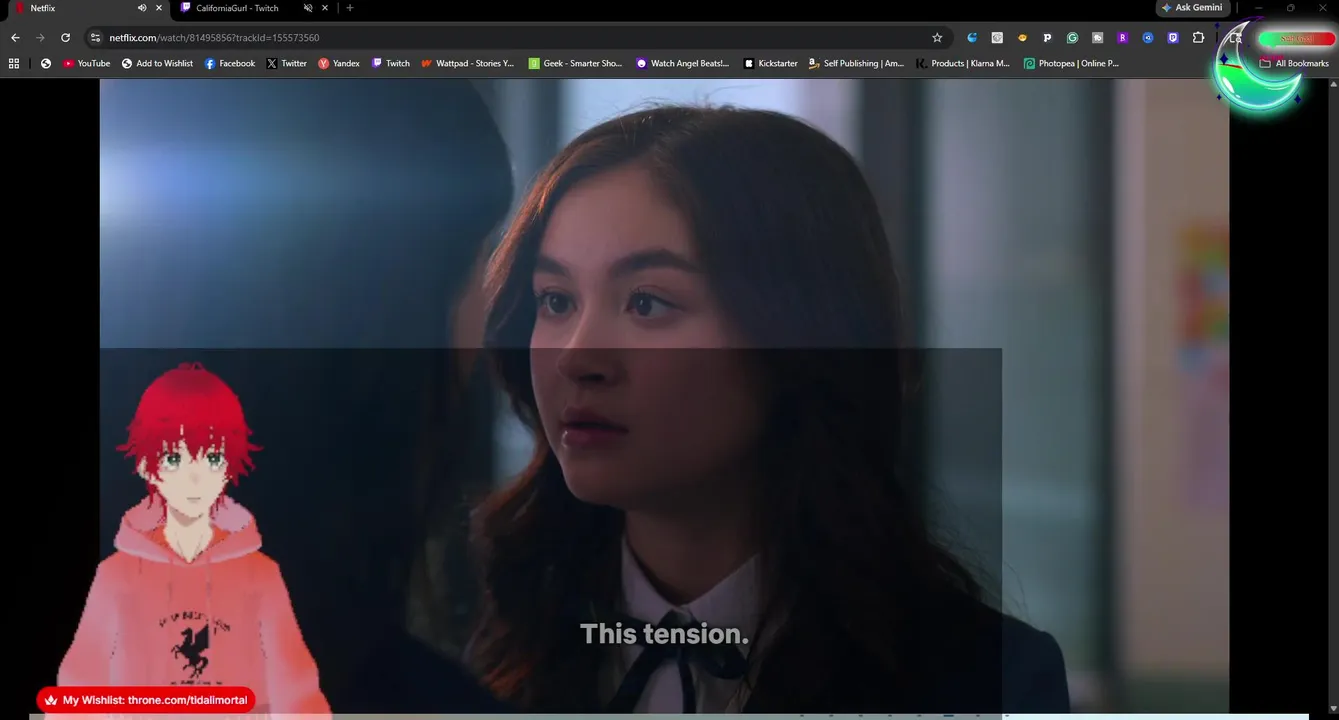Viewport: 1339px width, 720px height.
Task: Open the orange face extension icon
Action: pyautogui.click(x=1022, y=38)
